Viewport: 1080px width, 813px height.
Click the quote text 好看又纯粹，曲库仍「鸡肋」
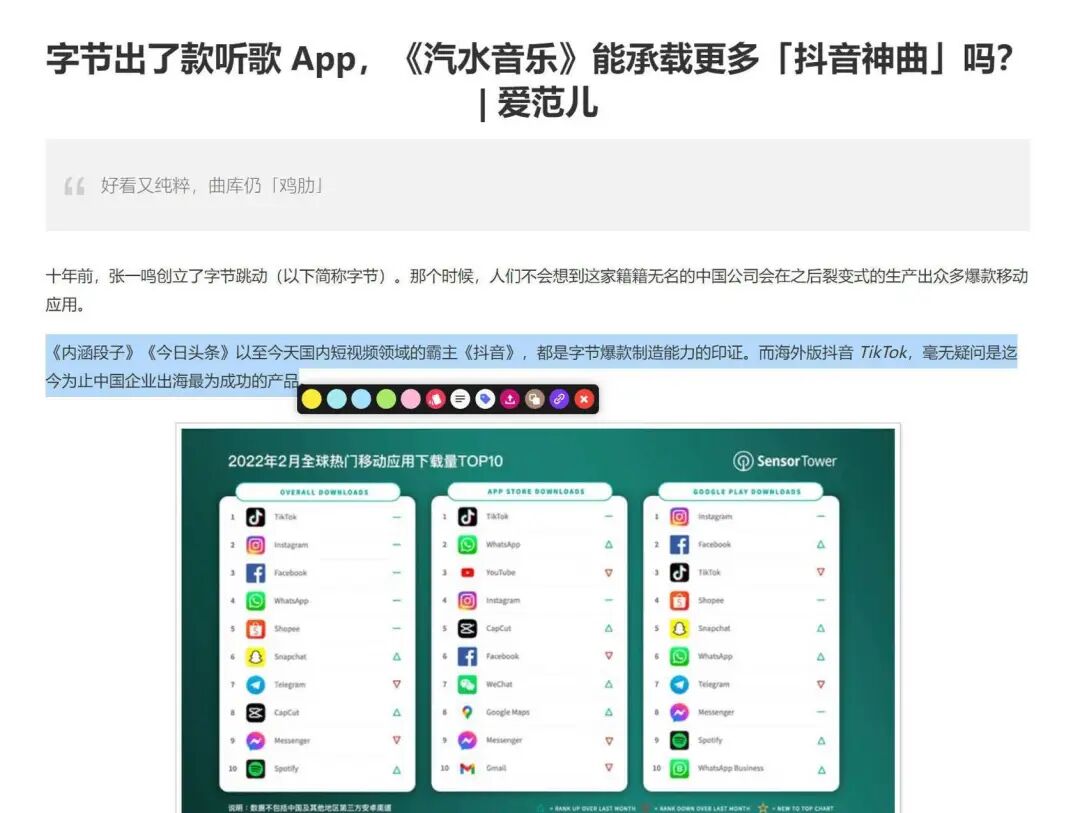pos(211,185)
